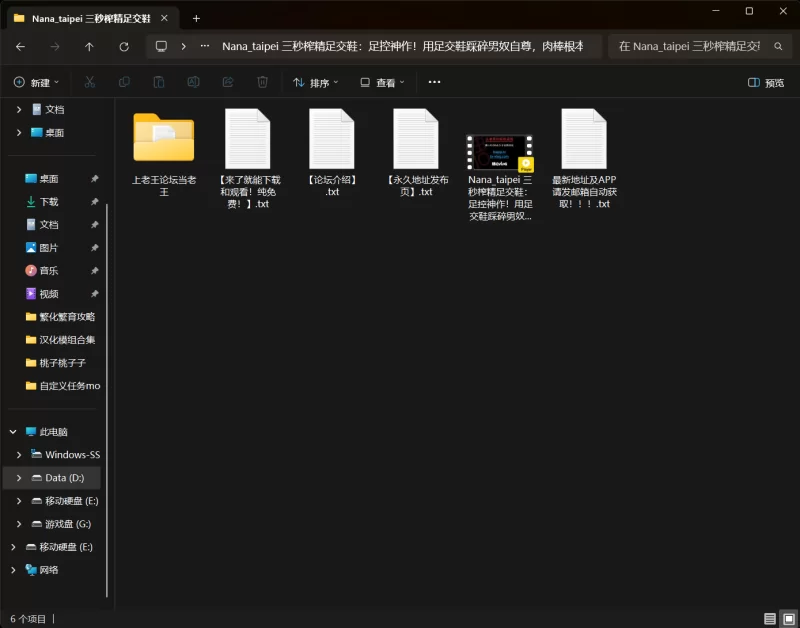
Task: Click the Rename icon in toolbar
Action: [x=193, y=82]
